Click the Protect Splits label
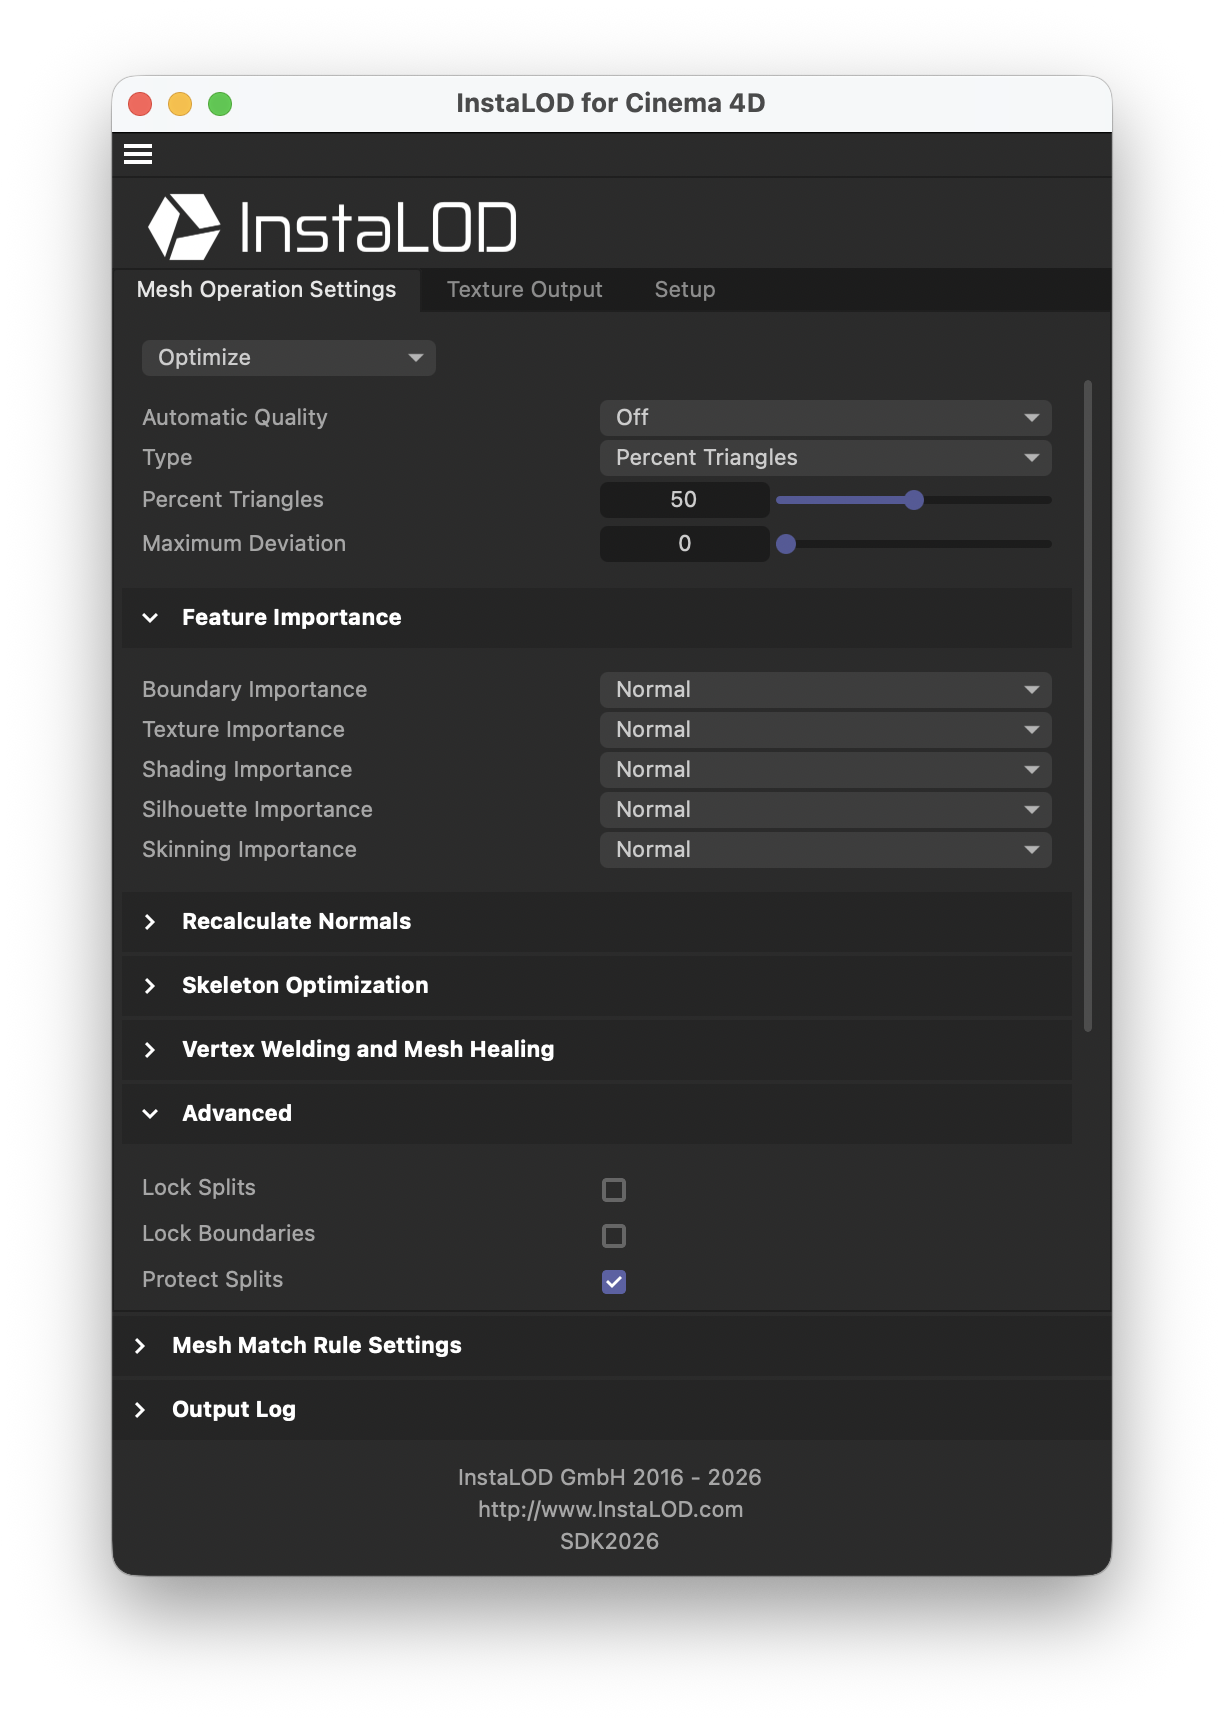This screenshot has width=1224, height=1724. (213, 1280)
